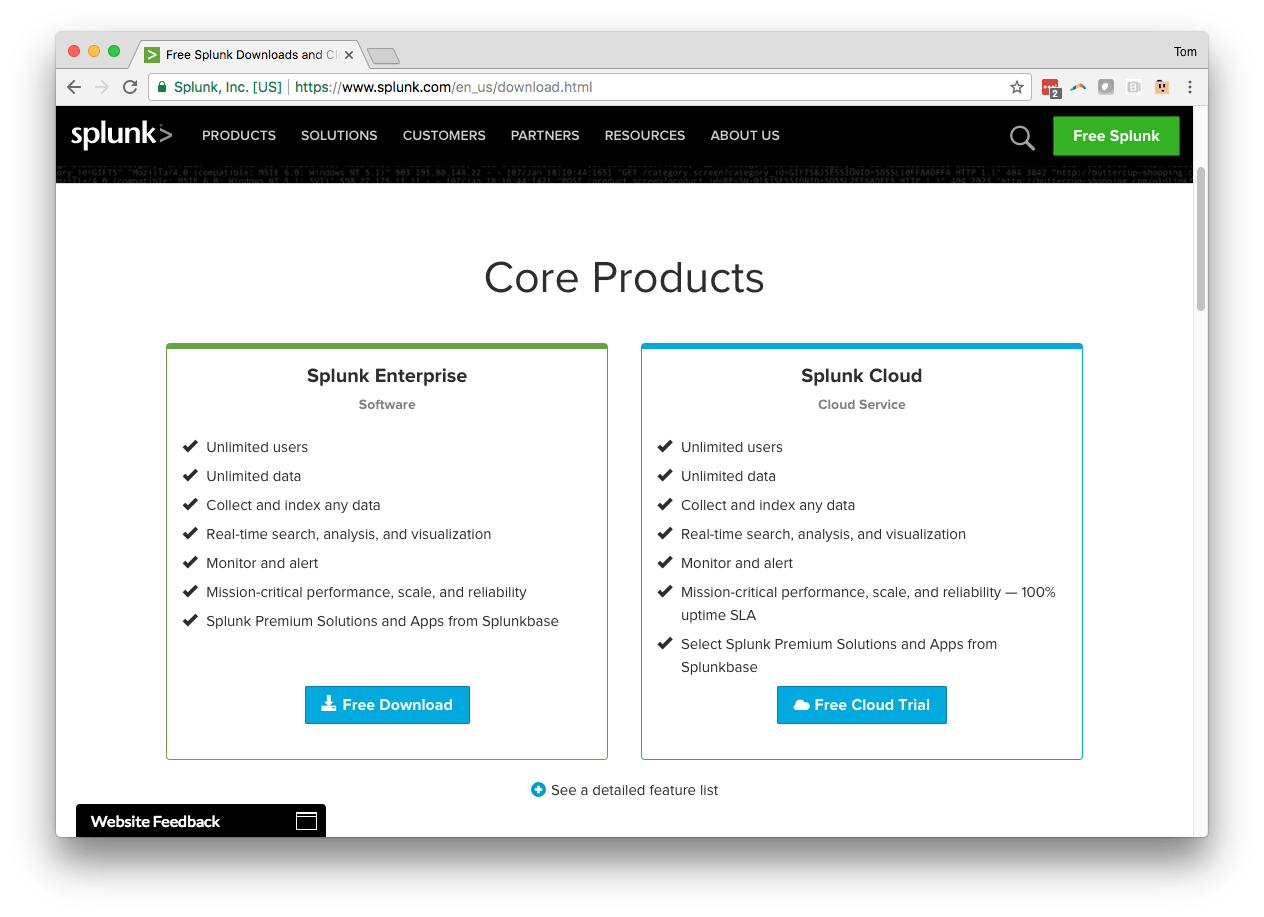Open the SOLUTIONS menu
Screen dimensions: 1264x917
[338, 135]
